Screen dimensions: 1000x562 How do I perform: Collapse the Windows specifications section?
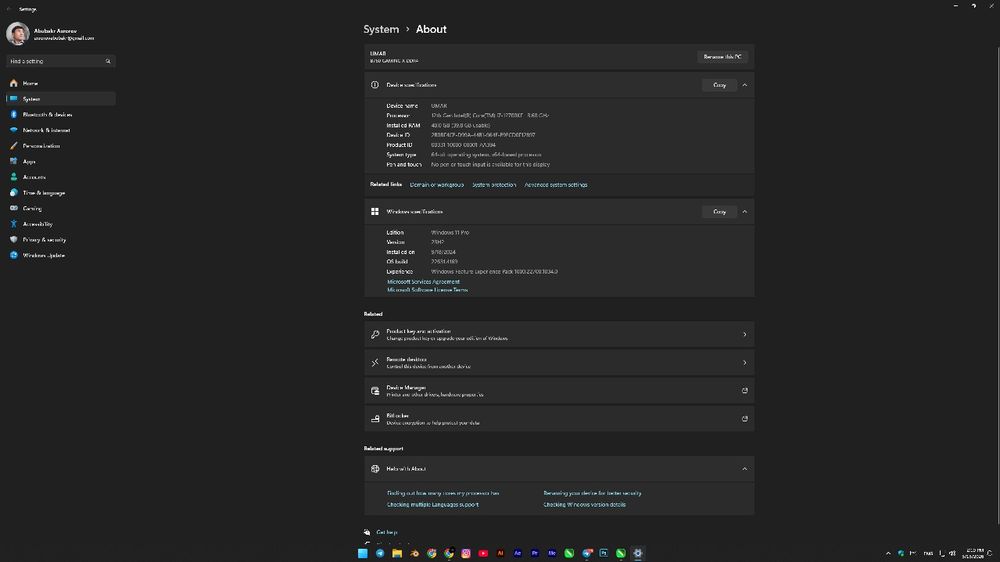(744, 212)
